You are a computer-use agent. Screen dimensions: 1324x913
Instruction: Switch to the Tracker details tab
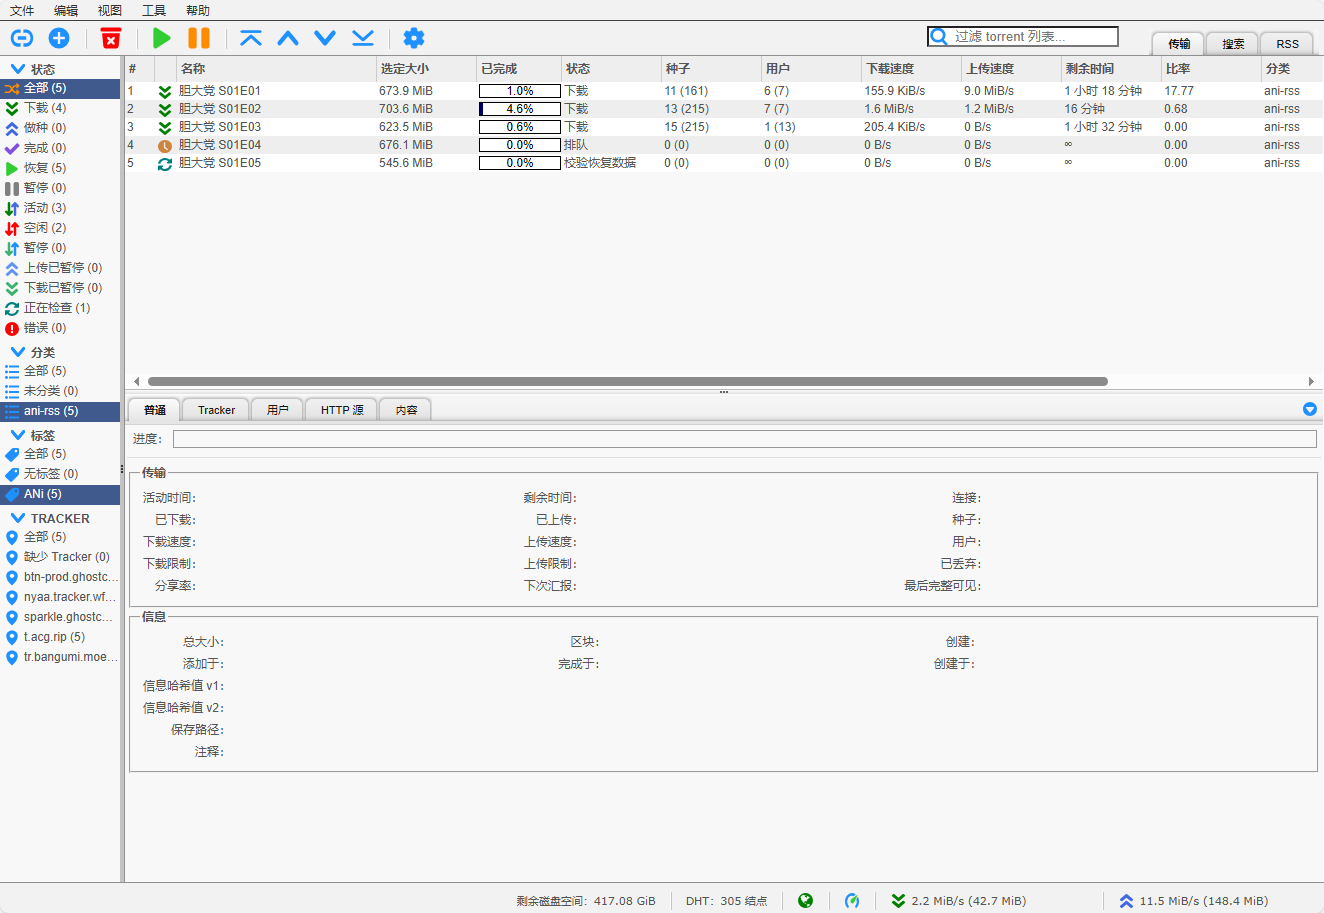pos(216,410)
